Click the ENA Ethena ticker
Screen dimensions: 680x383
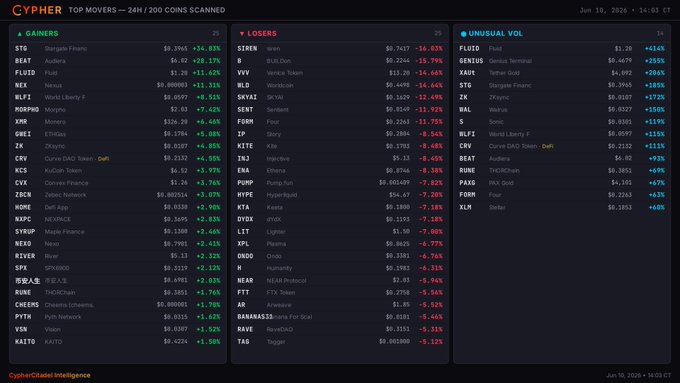point(243,170)
